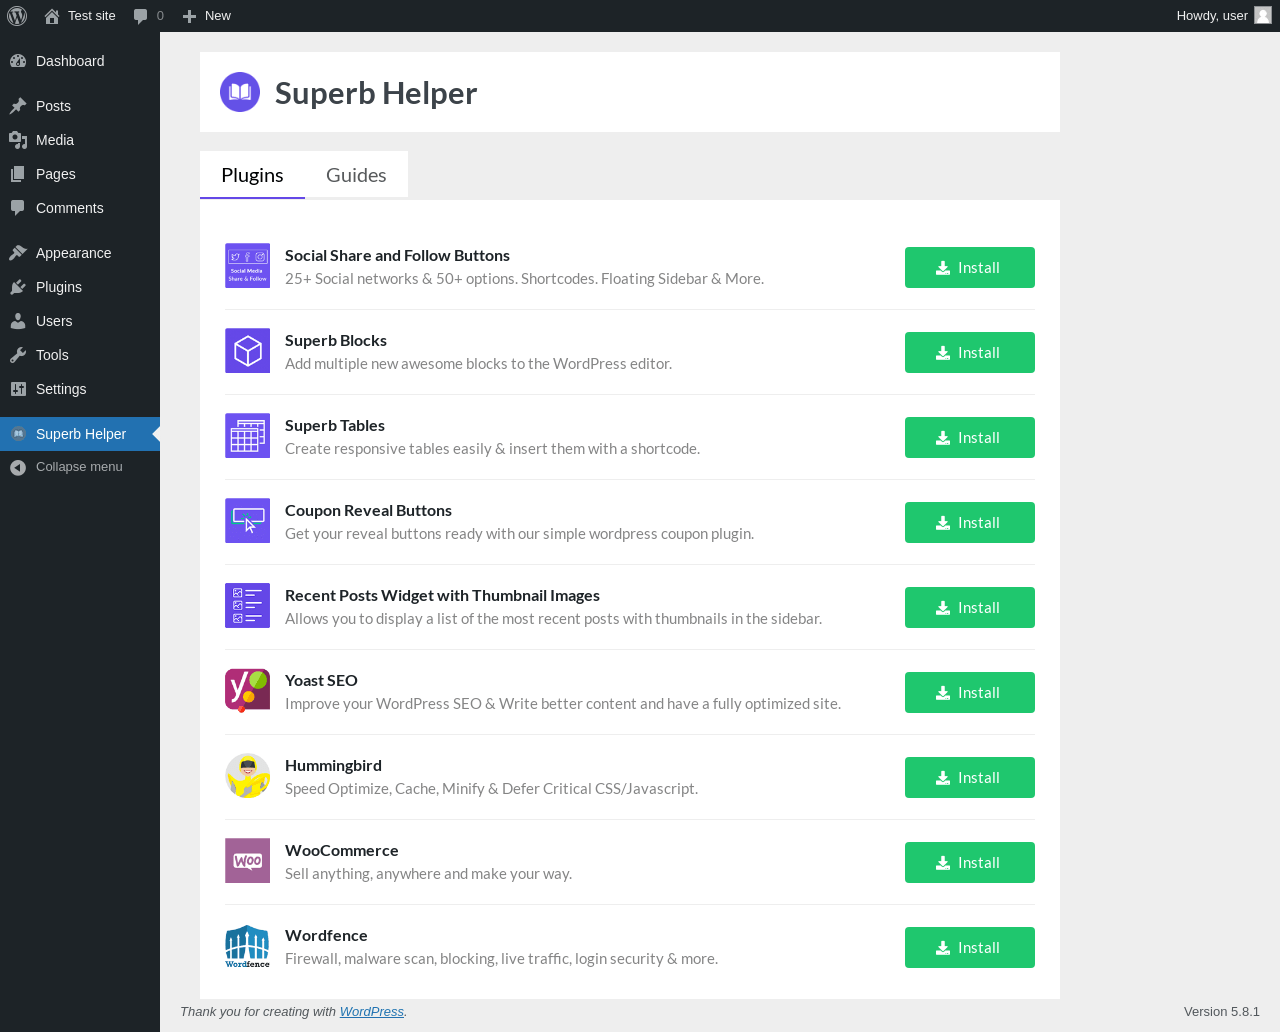Click the Social Share and Follow Buttons icon

click(247, 266)
